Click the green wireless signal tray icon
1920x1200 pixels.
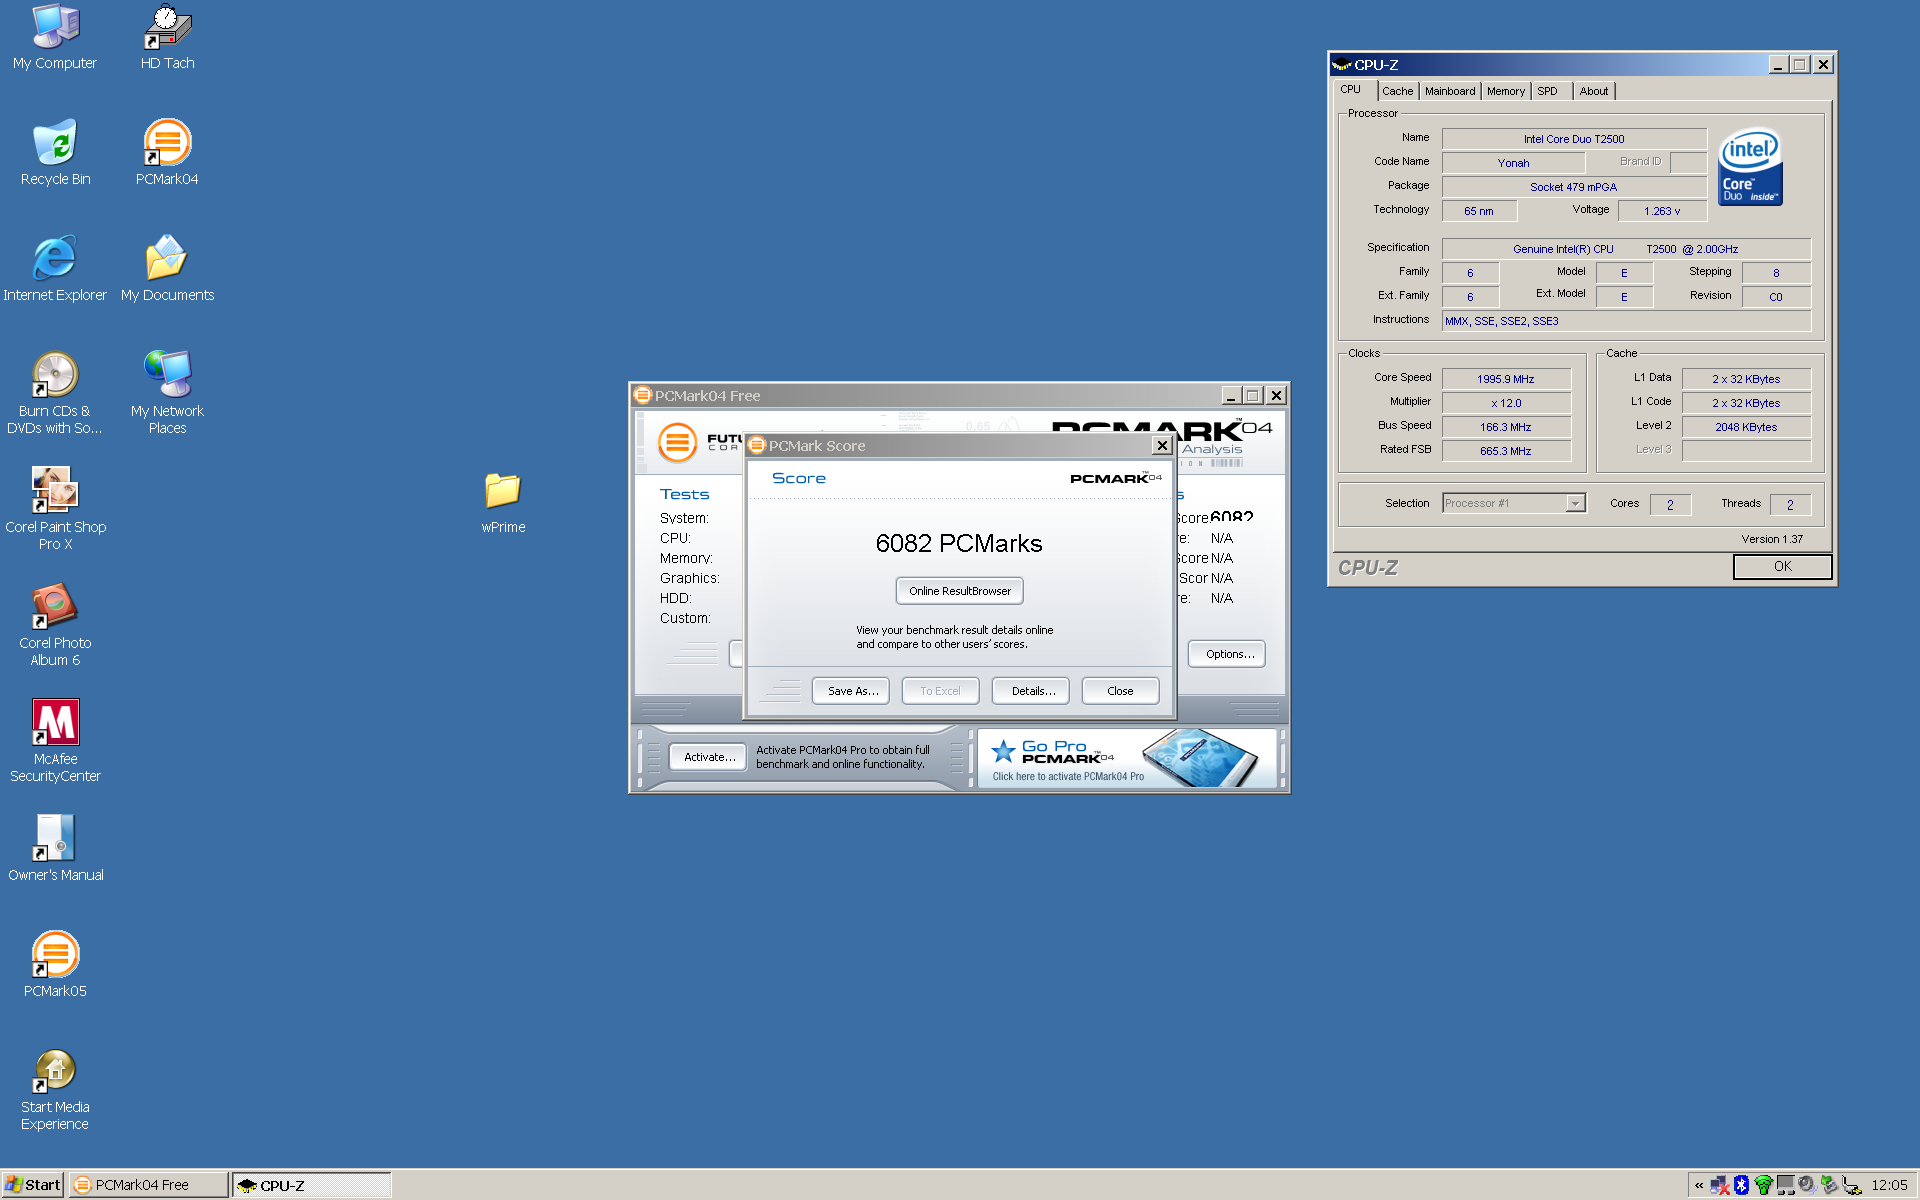[x=1763, y=1185]
